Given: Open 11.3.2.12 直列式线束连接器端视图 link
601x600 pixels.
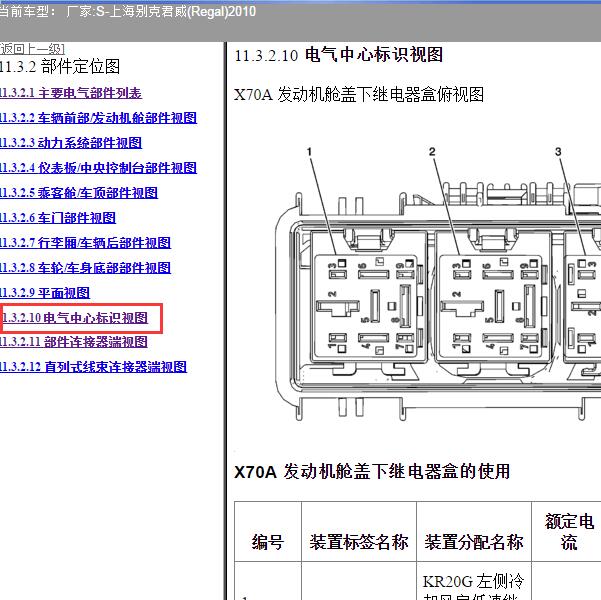Looking at the screenshot, I should pos(94,367).
